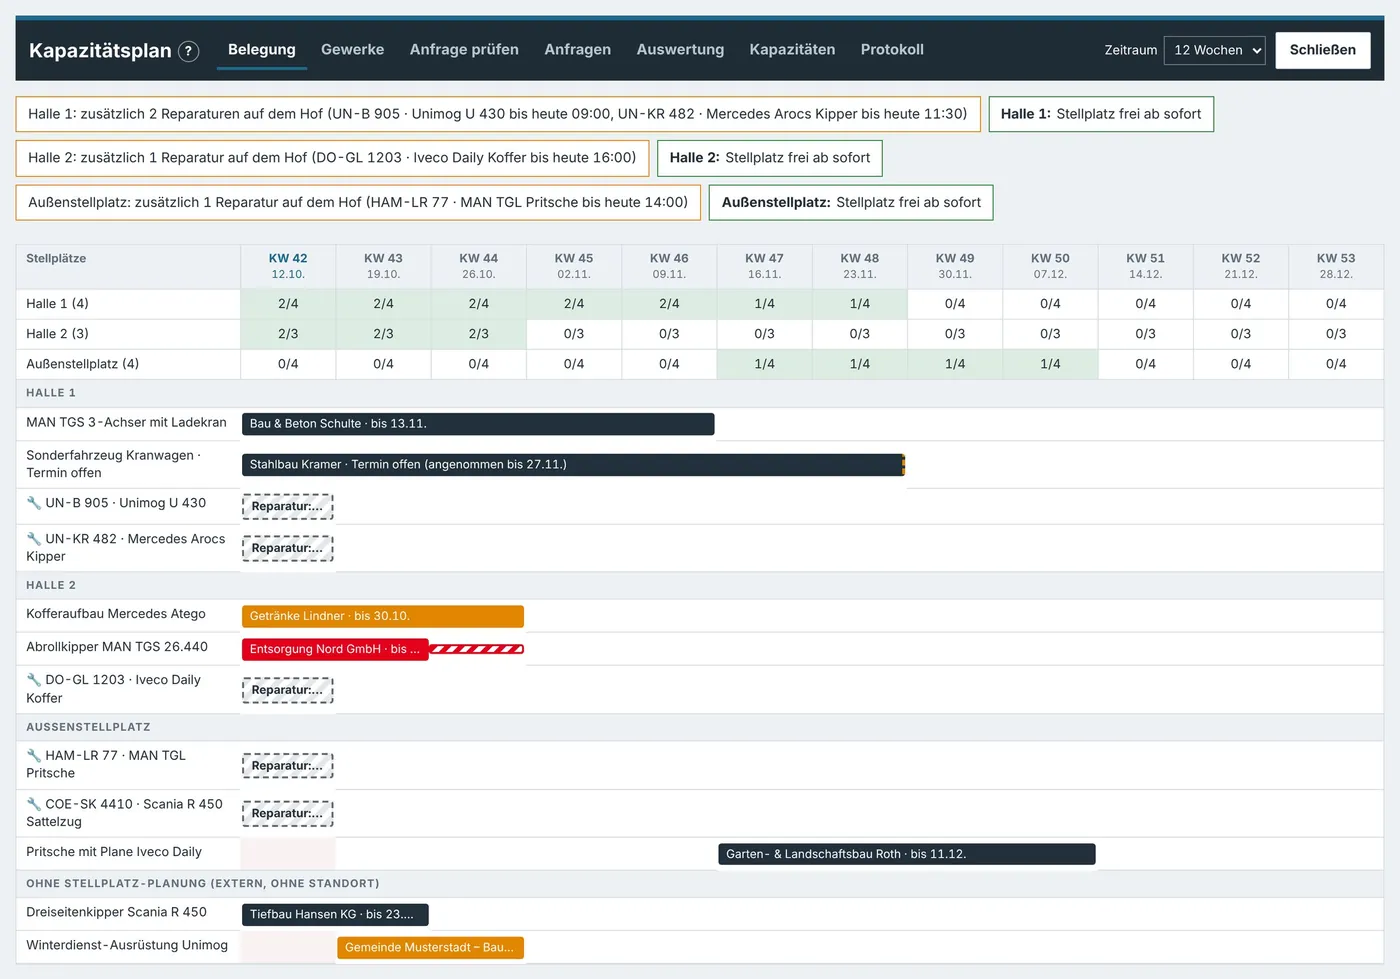Click Halle 2 occupancy cell for KW 44
Image resolution: width=1400 pixels, height=979 pixels.
coord(479,334)
